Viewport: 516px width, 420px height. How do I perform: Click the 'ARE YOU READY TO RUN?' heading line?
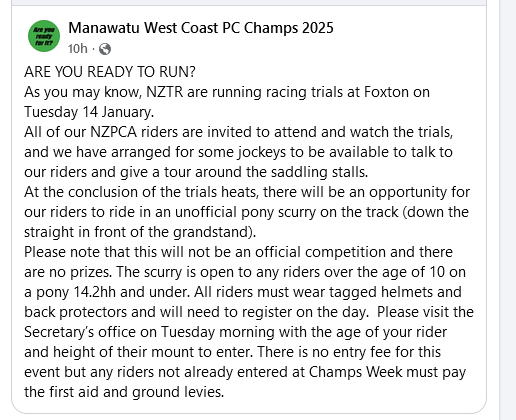click(110, 72)
